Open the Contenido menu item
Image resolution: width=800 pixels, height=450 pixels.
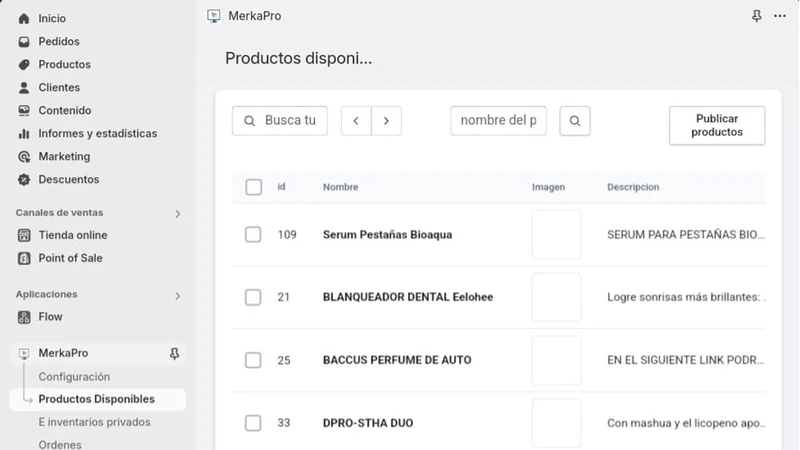(65, 111)
